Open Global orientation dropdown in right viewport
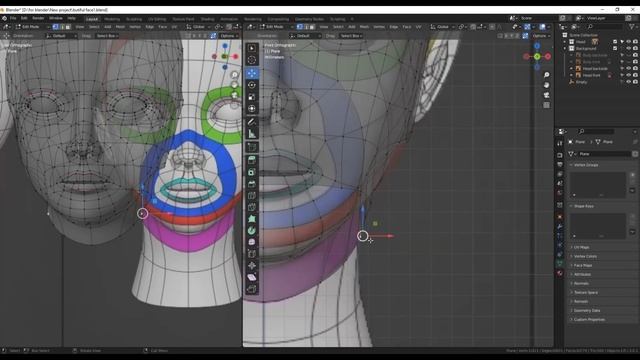640x360 pixels. 442,27
